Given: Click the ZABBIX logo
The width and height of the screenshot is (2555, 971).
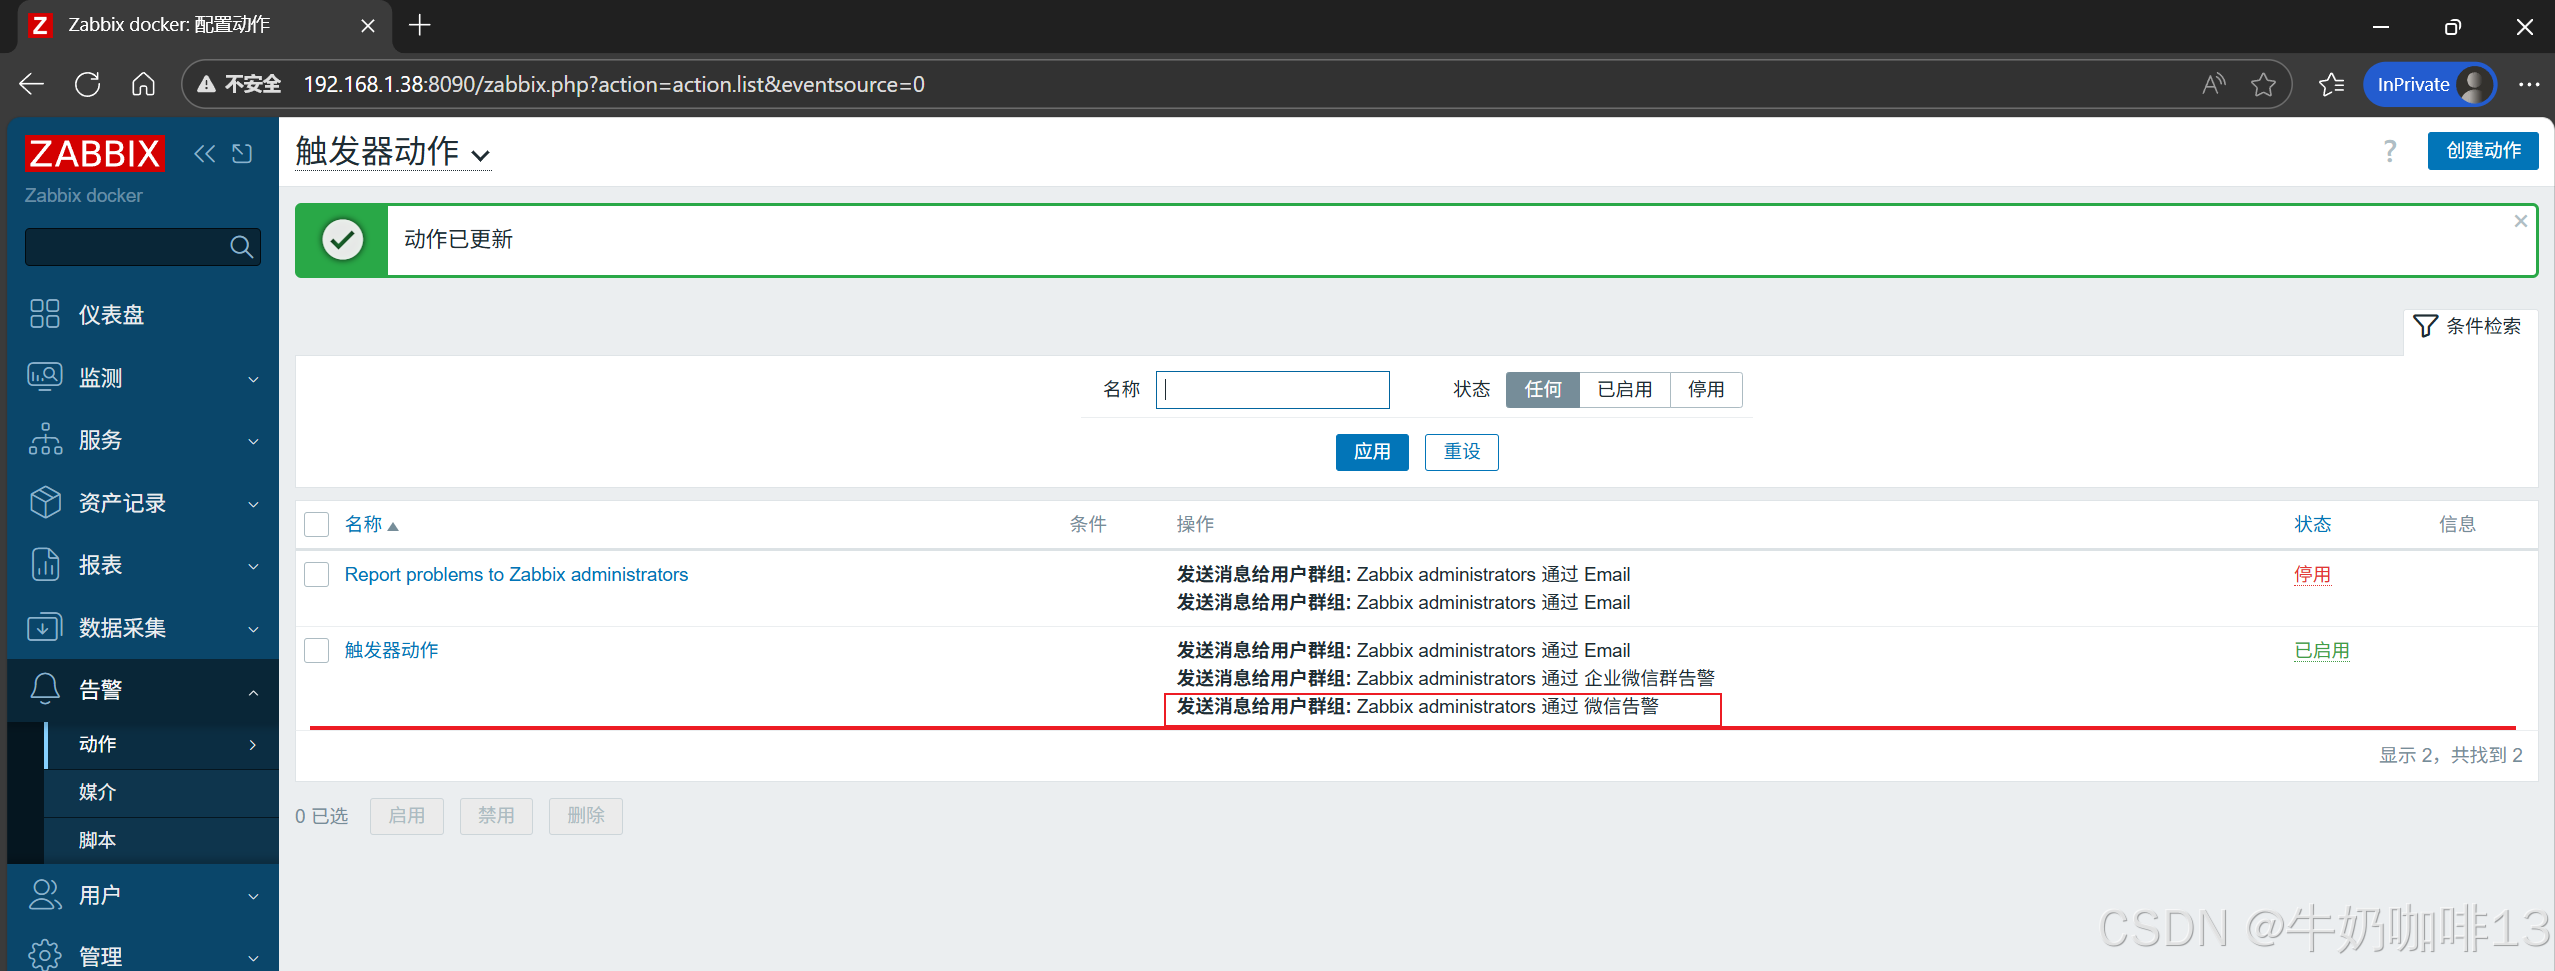Looking at the screenshot, I should coord(95,153).
